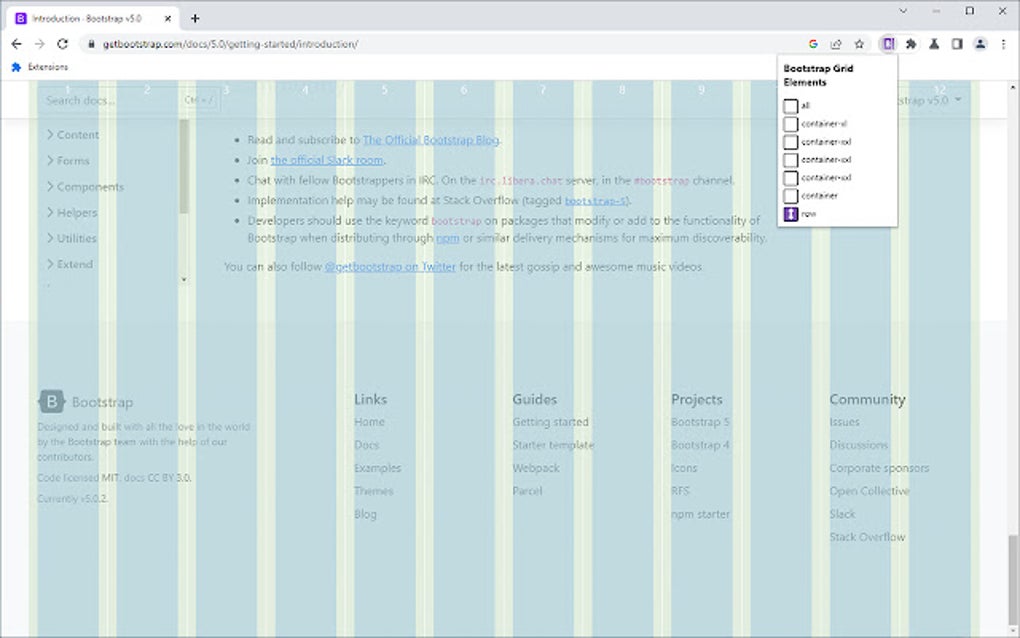Click the address bar URL
The height and width of the screenshot is (638, 1020).
point(230,44)
